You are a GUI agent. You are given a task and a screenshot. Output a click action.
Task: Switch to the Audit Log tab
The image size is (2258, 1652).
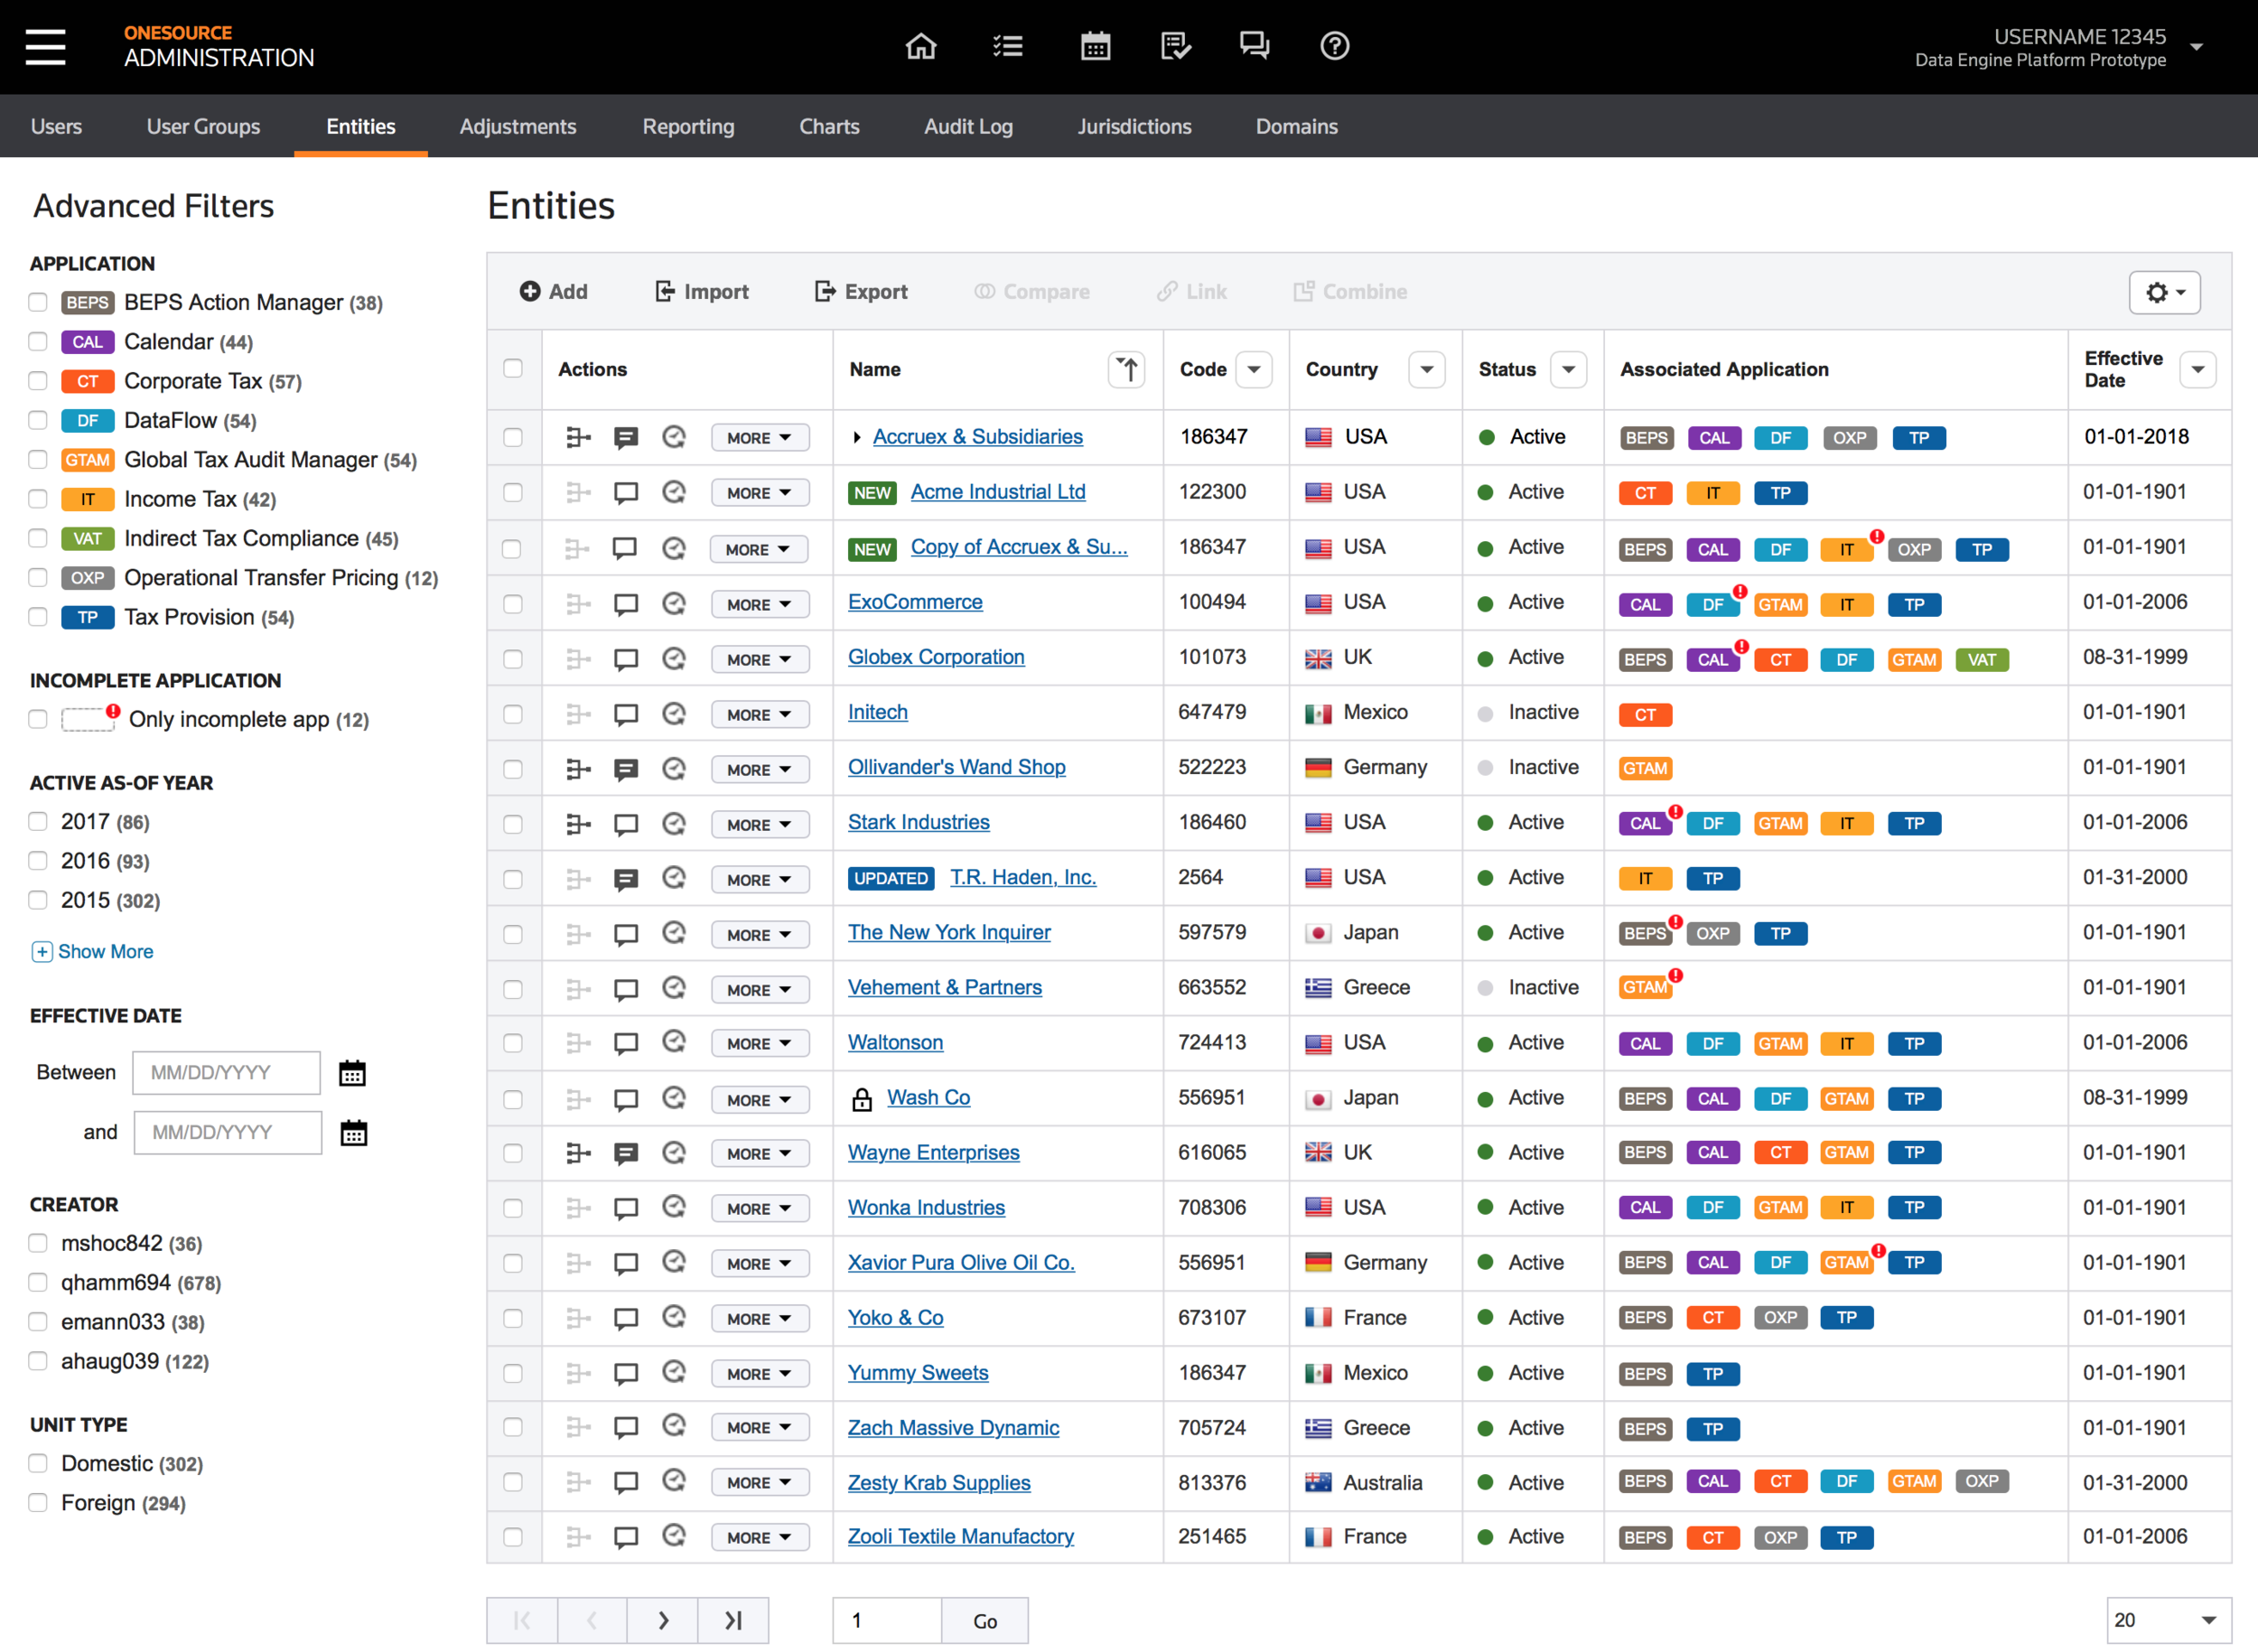(968, 126)
